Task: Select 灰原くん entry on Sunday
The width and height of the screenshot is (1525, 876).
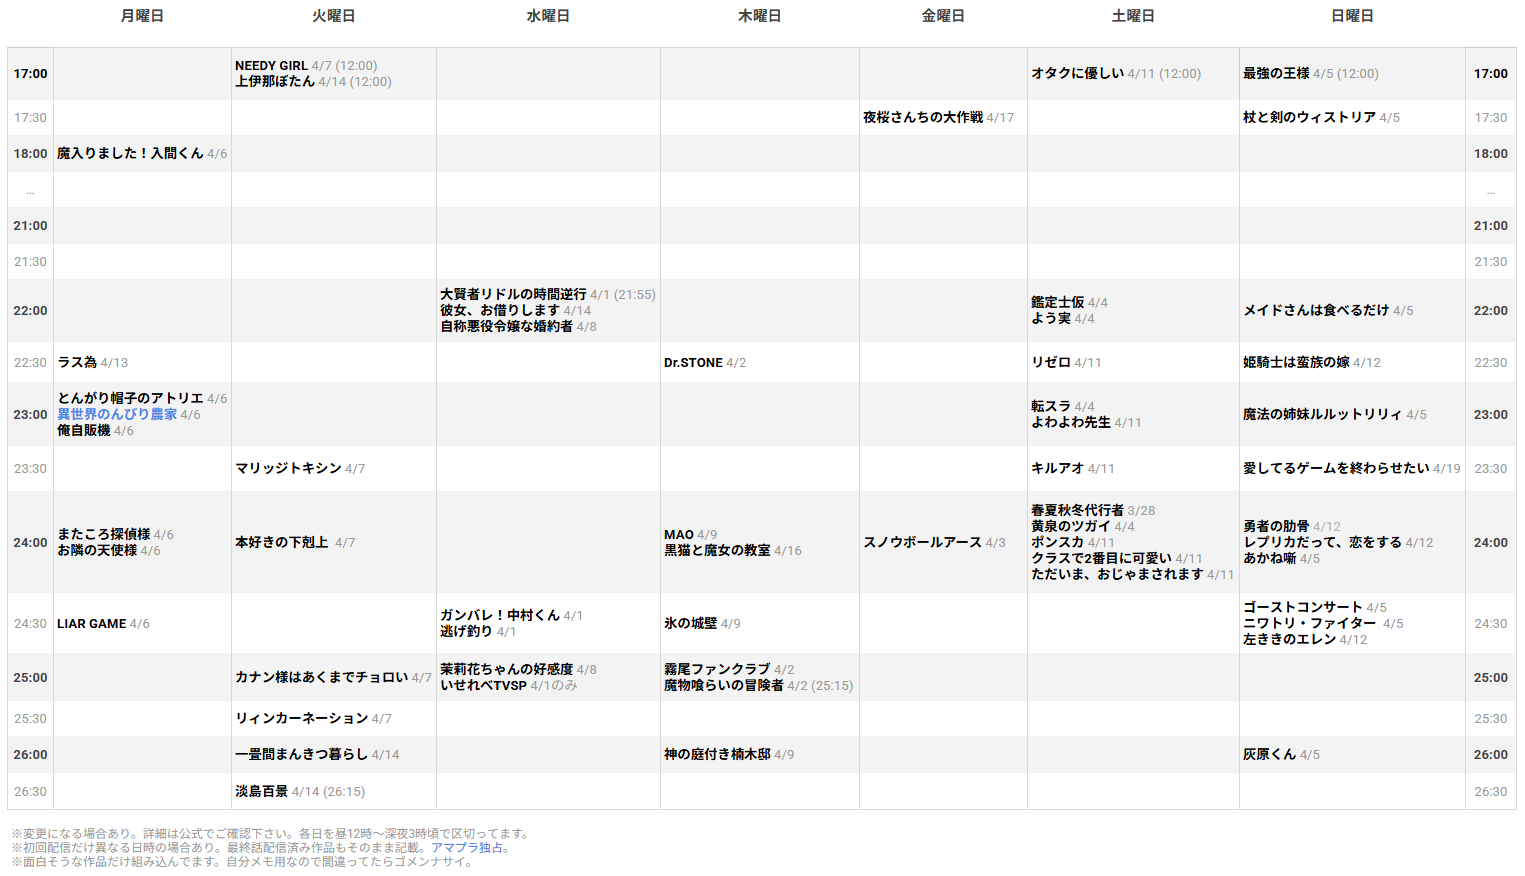Action: (1269, 754)
